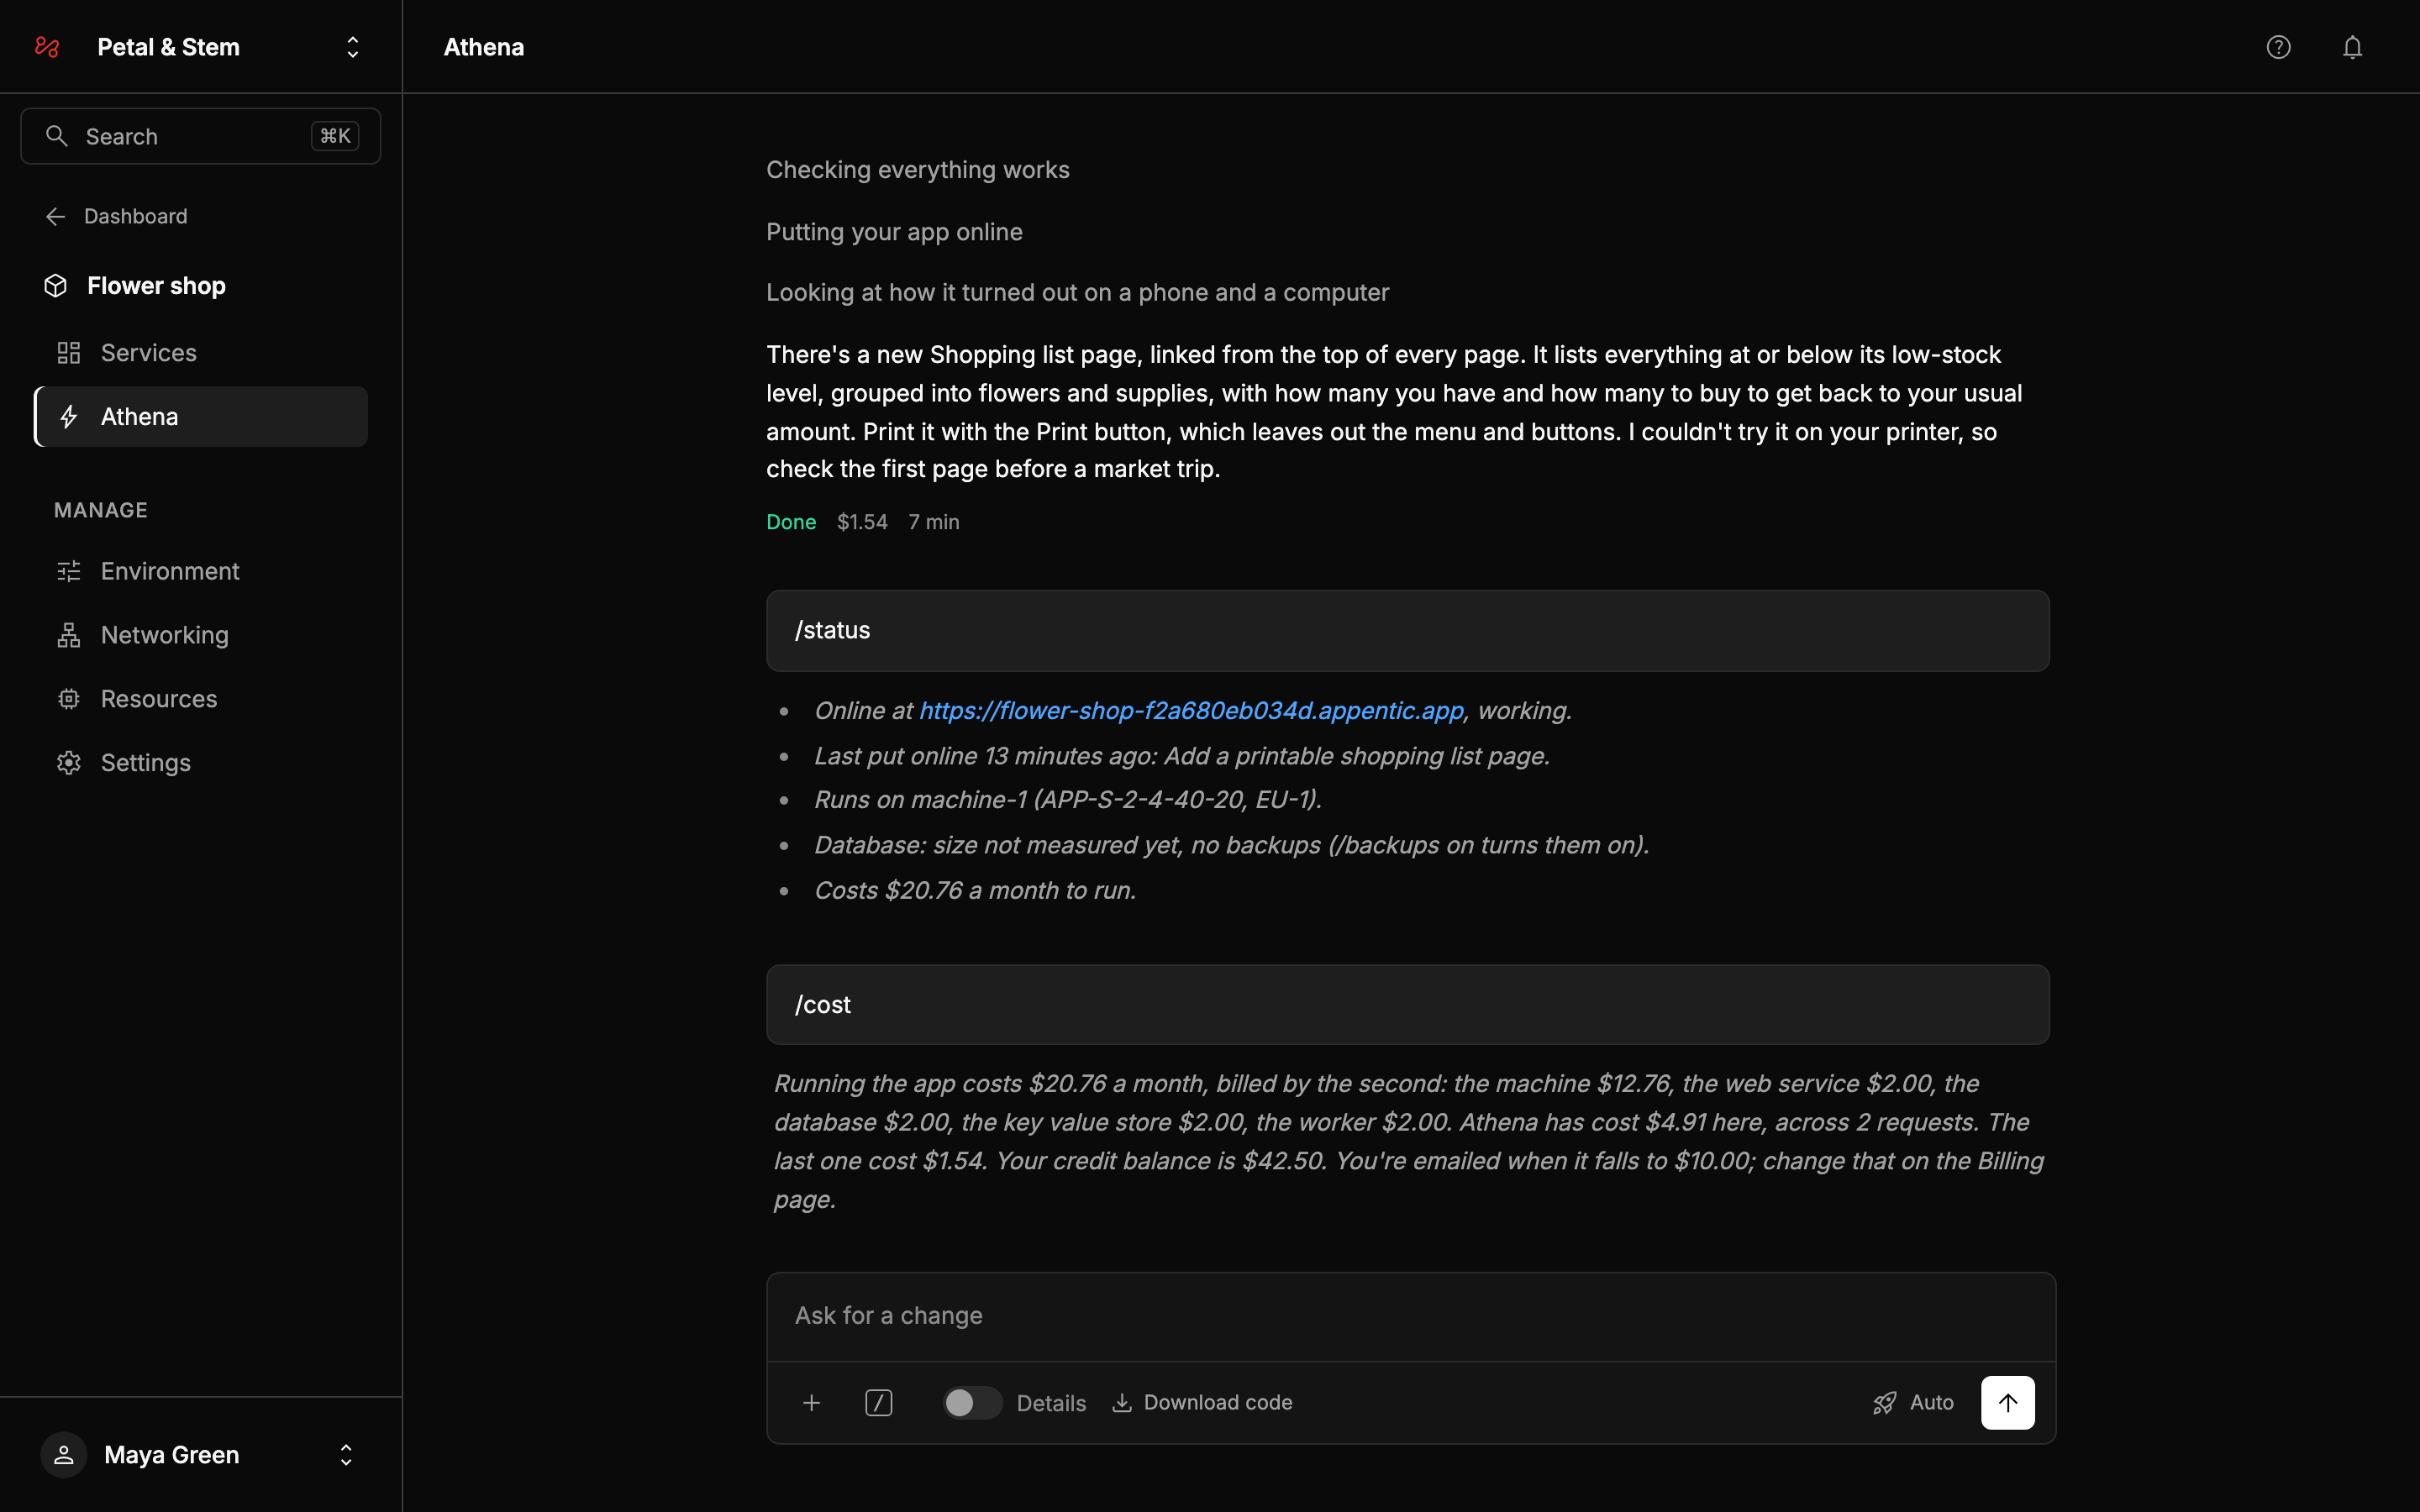
Task: Click the back arrow beside Dashboard
Action: 56,216
